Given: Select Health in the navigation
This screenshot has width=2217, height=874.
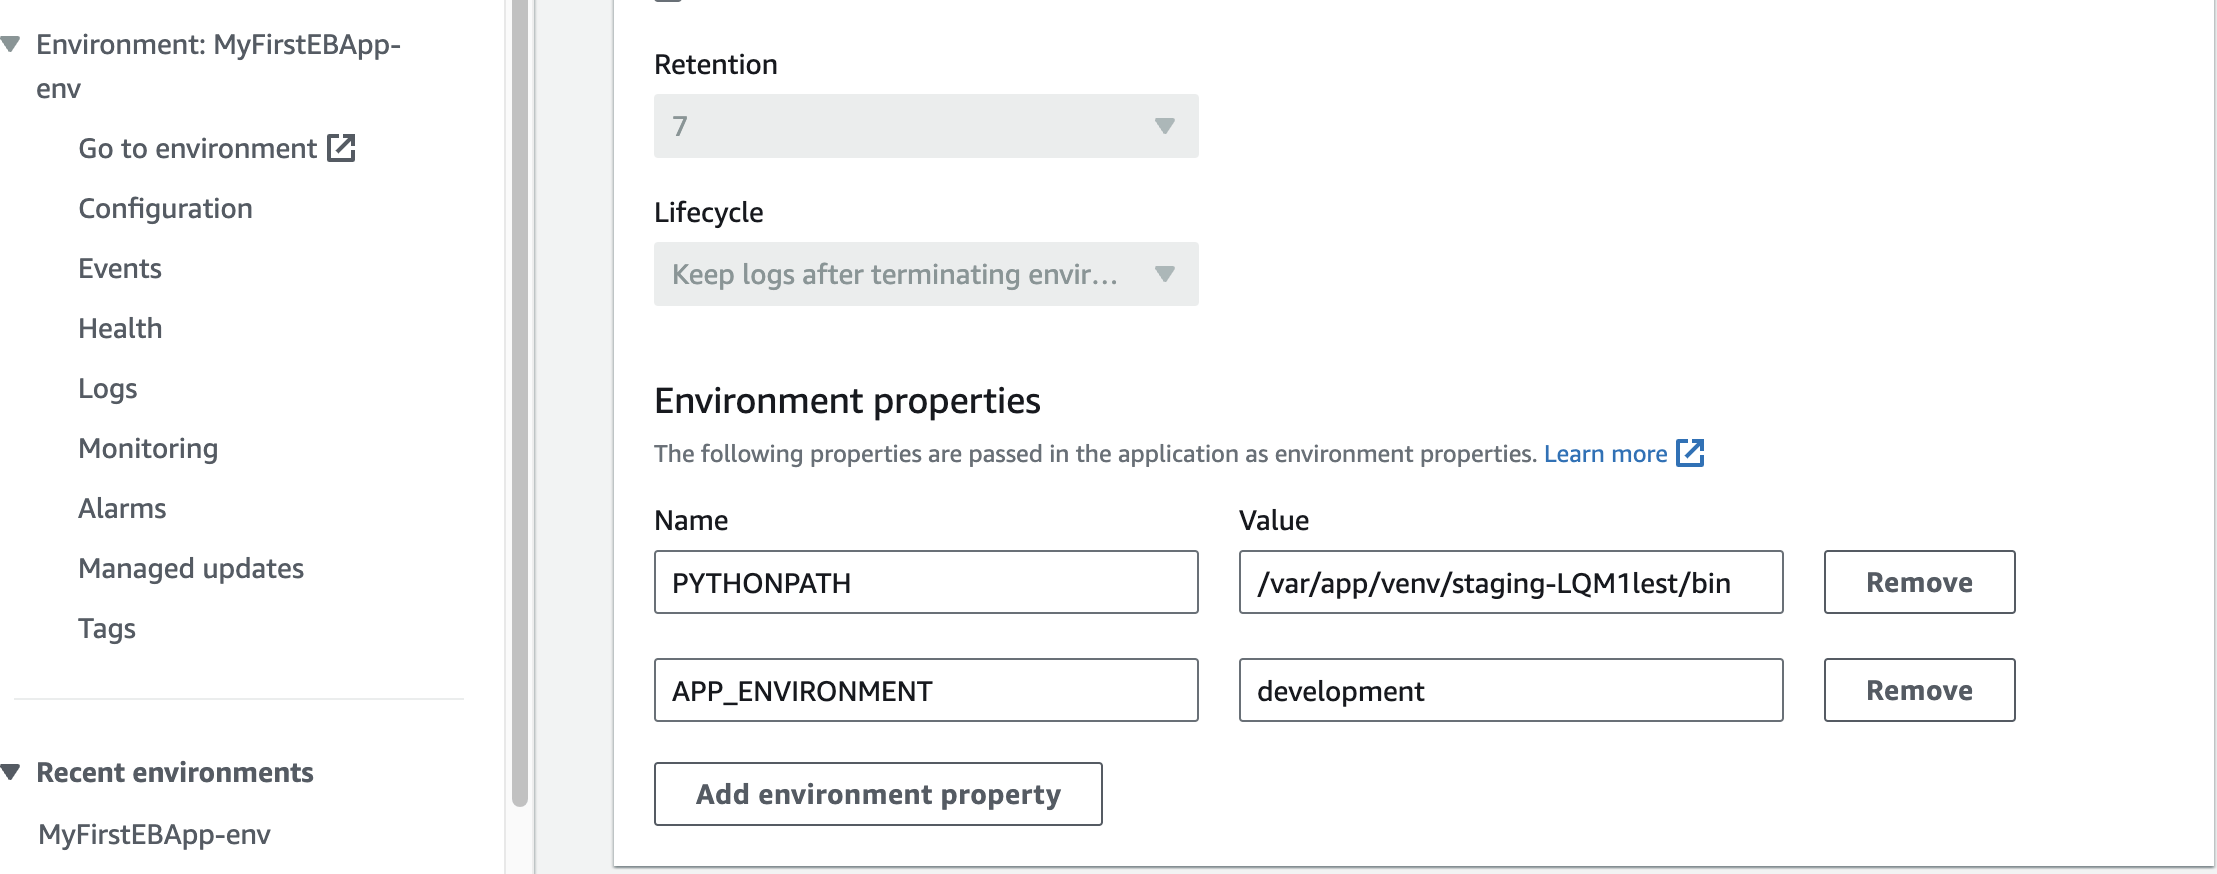Looking at the screenshot, I should (x=120, y=328).
